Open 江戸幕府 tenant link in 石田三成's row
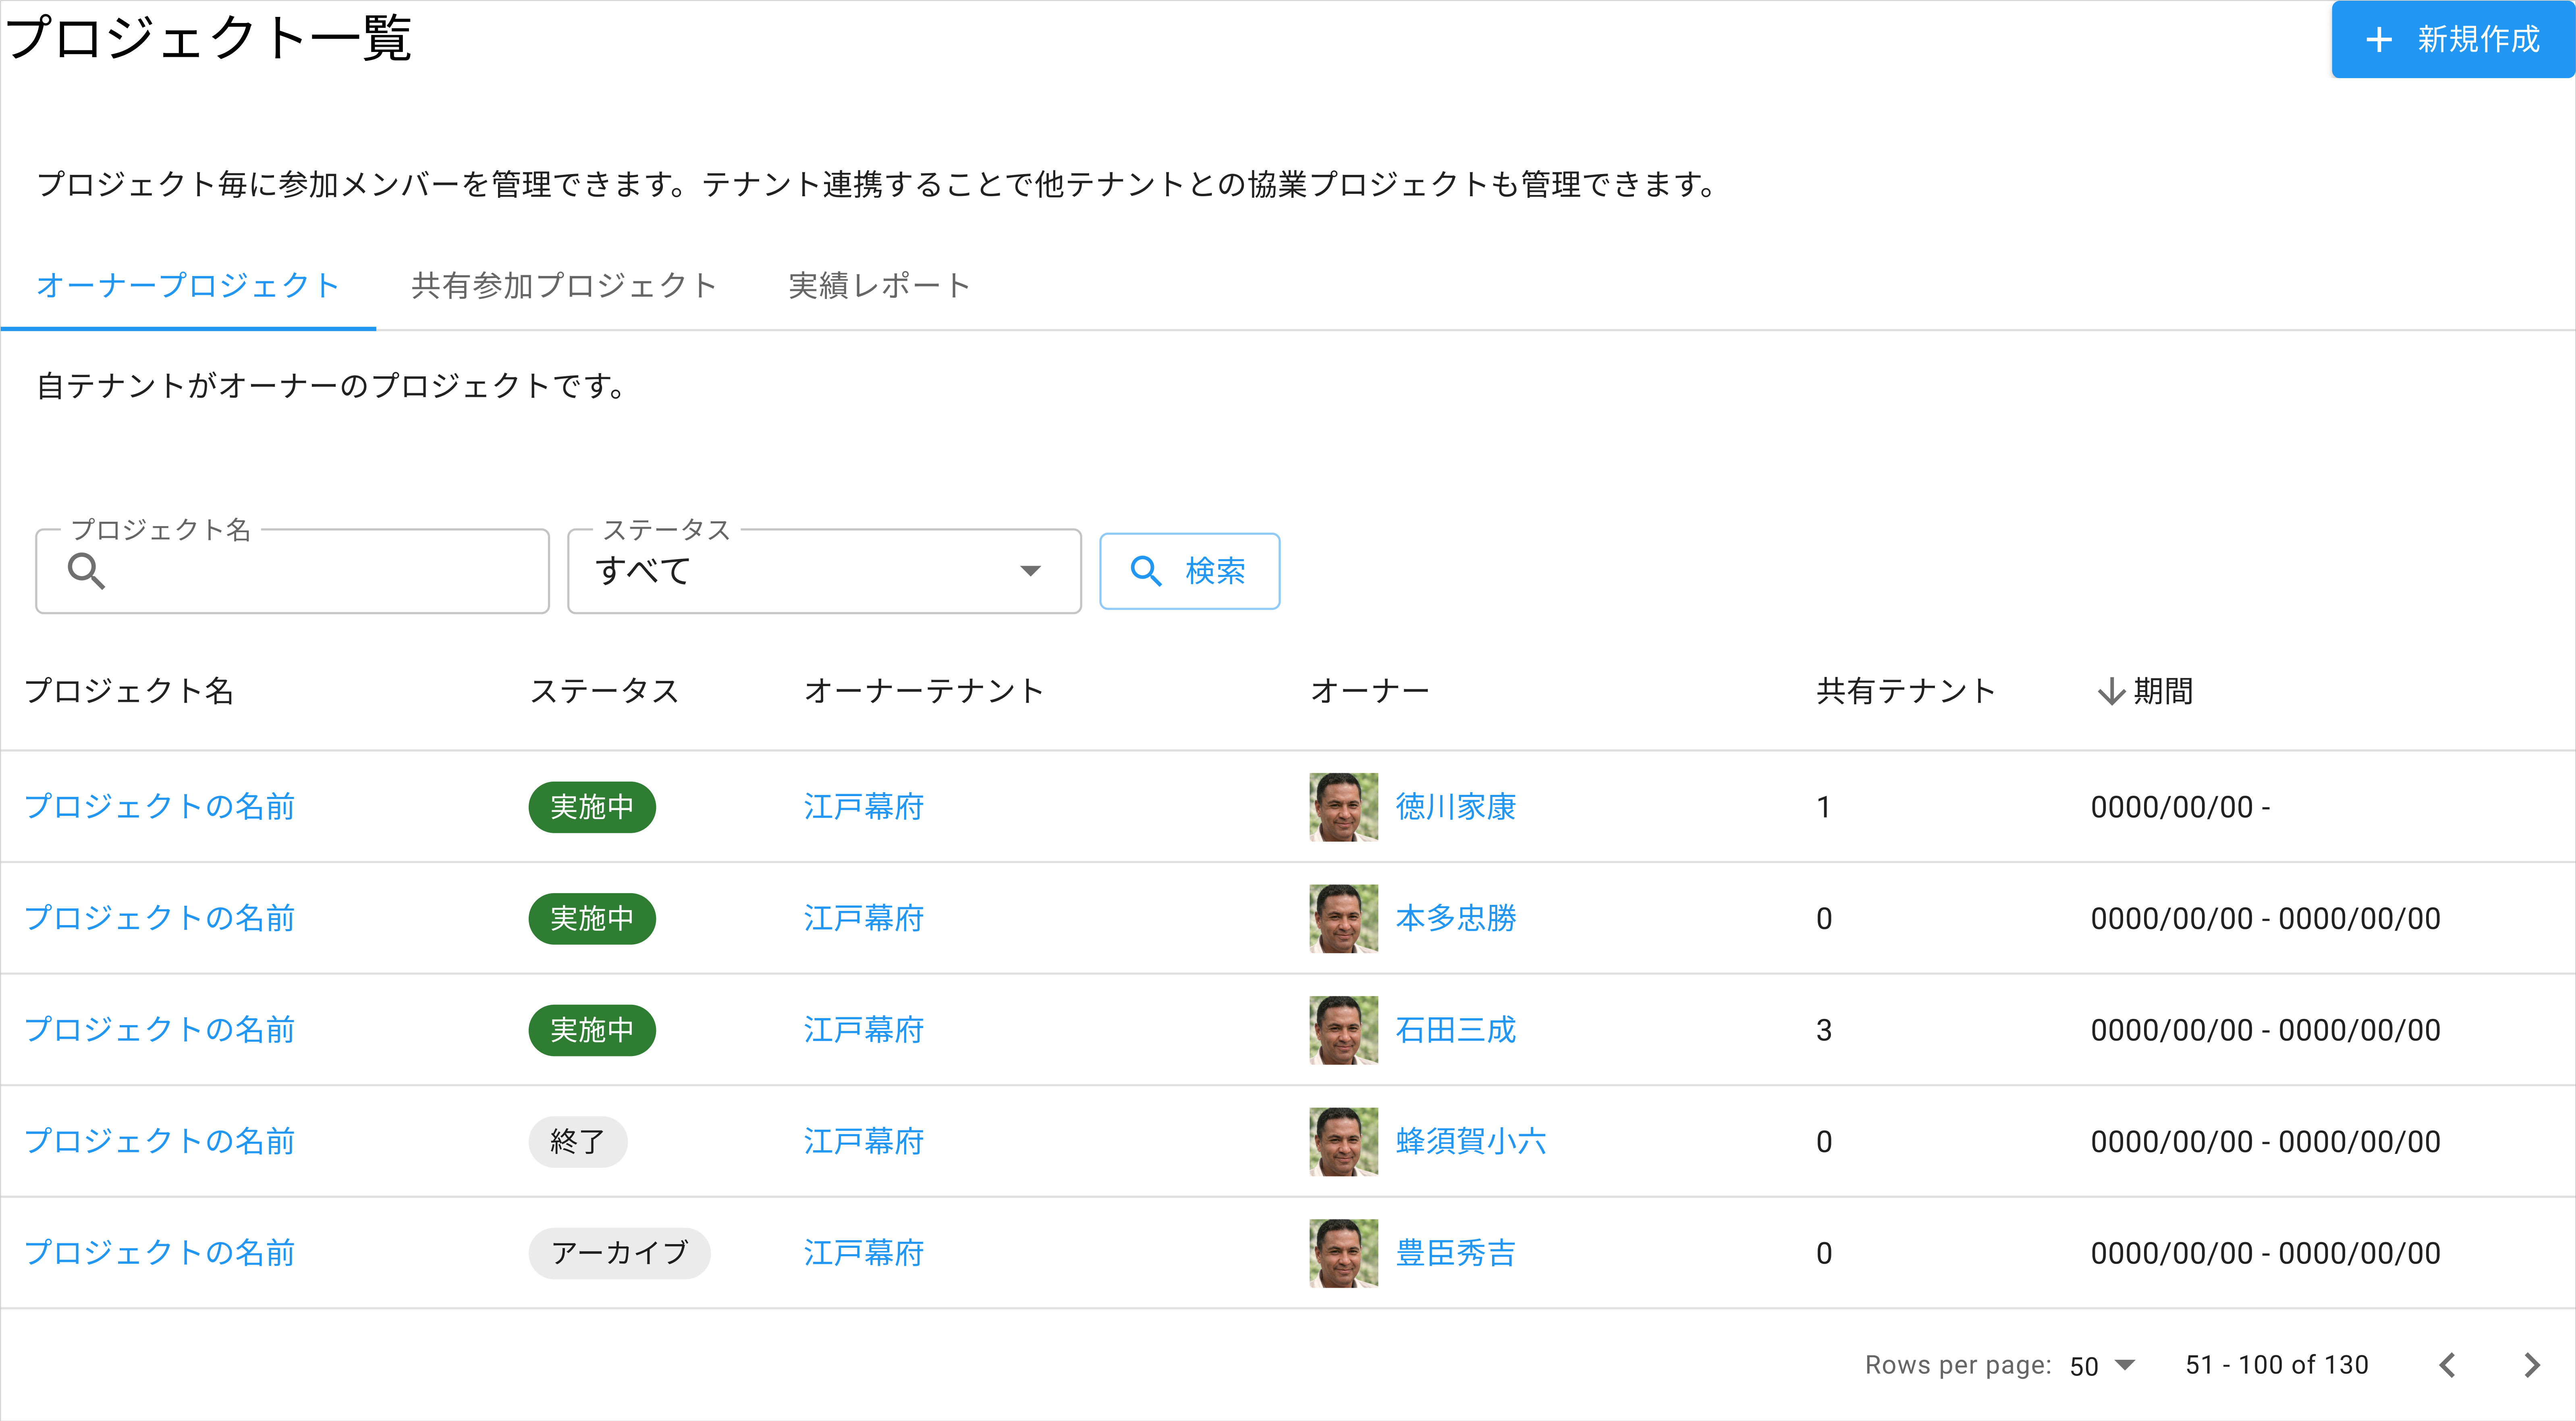 pos(864,1030)
